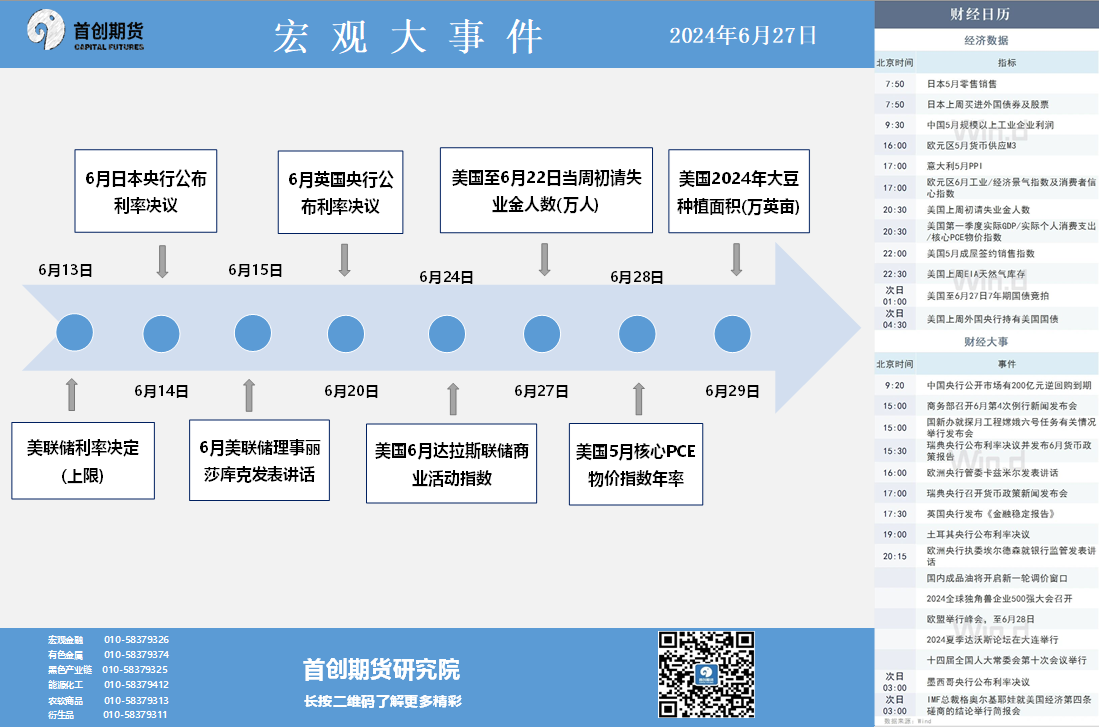Viewport: 1099px width, 727px height.
Task: Click the row 日本5月零售销售
Action: (986, 84)
